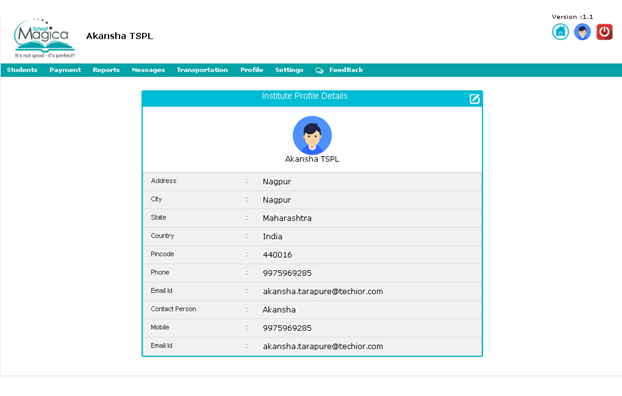The width and height of the screenshot is (622, 396).
Task: Click the Country field label
Action: click(x=162, y=236)
